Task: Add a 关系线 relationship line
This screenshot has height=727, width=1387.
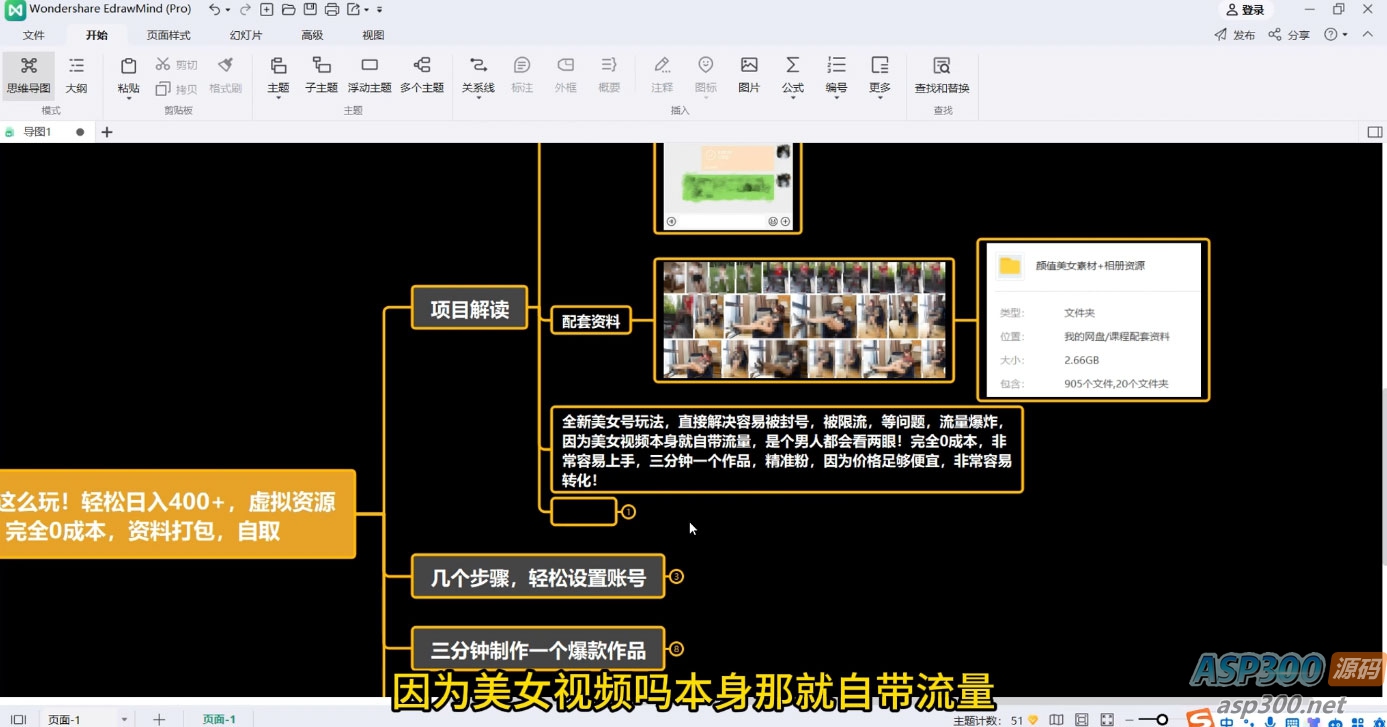Action: pos(478,75)
